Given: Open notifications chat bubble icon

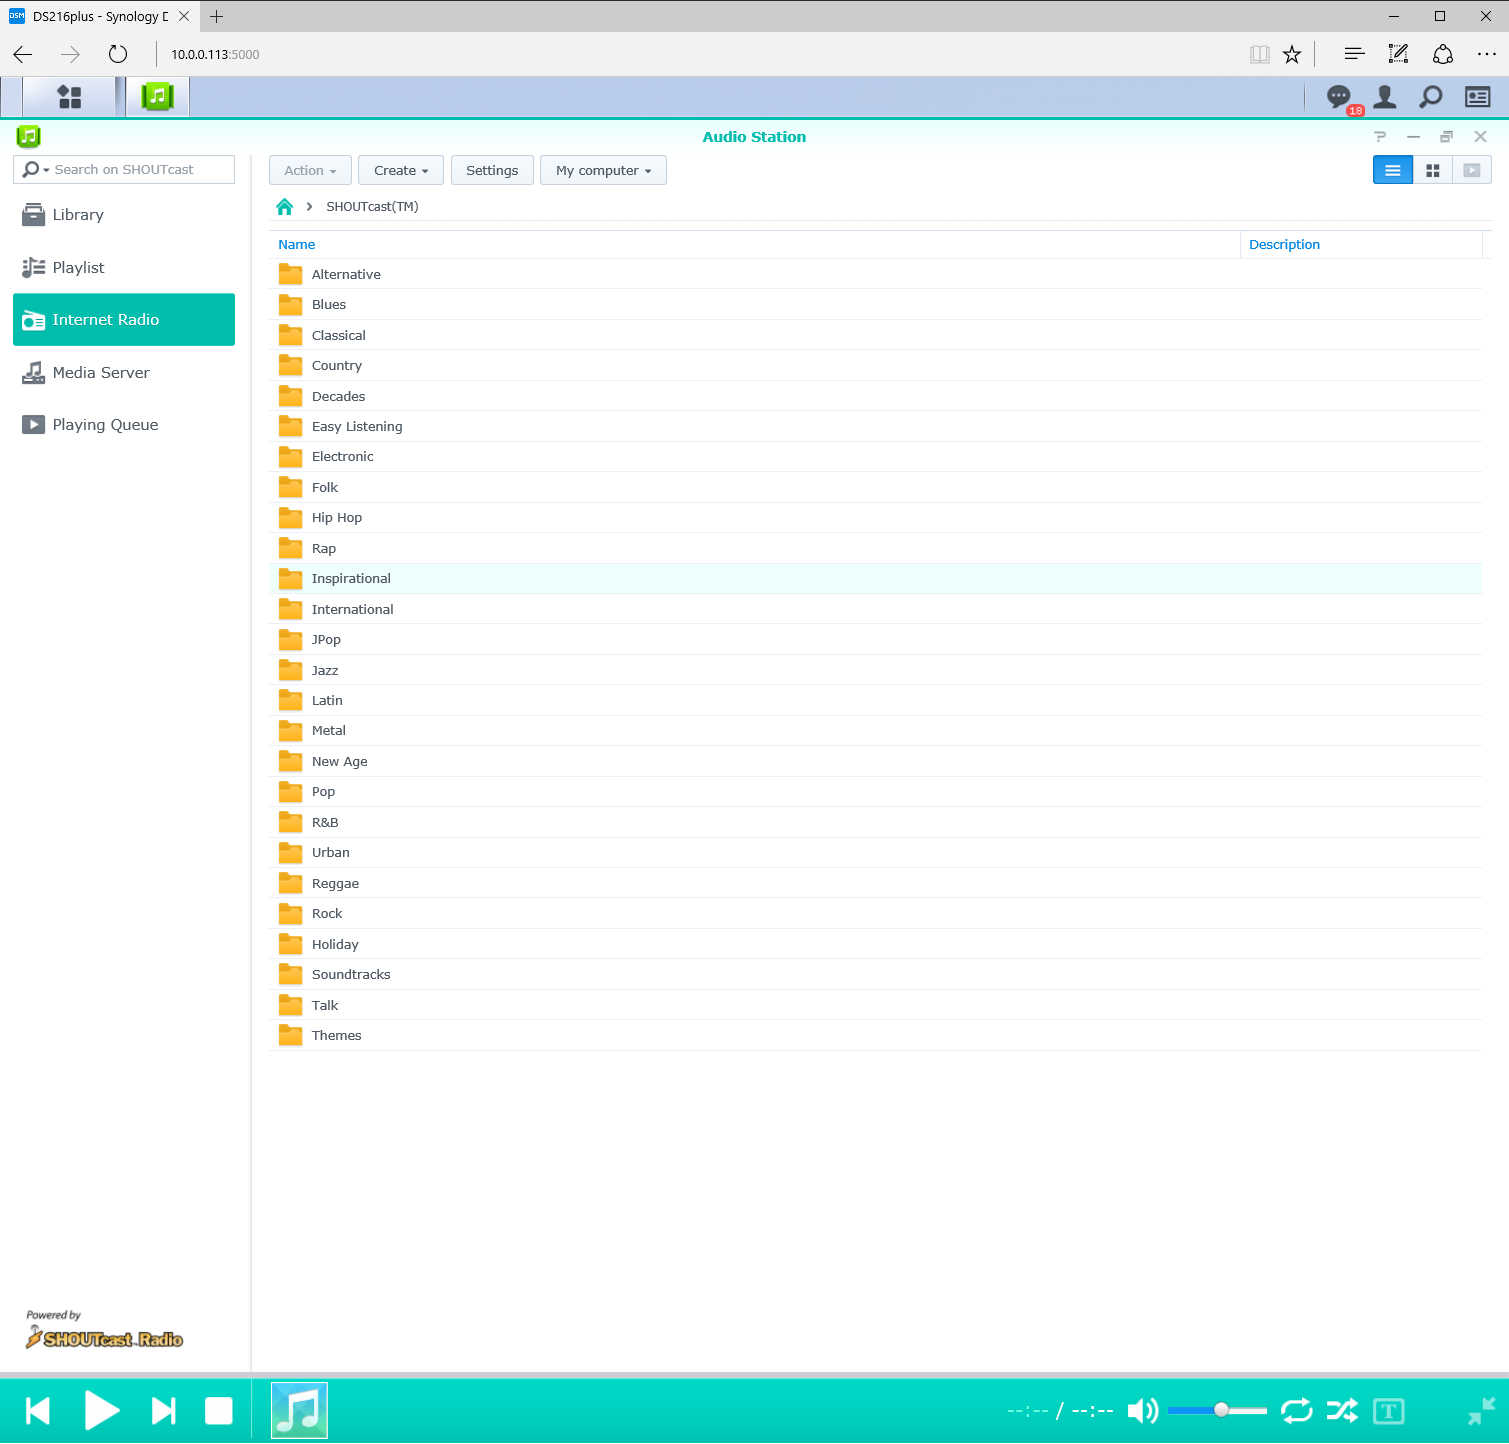Looking at the screenshot, I should [x=1338, y=97].
